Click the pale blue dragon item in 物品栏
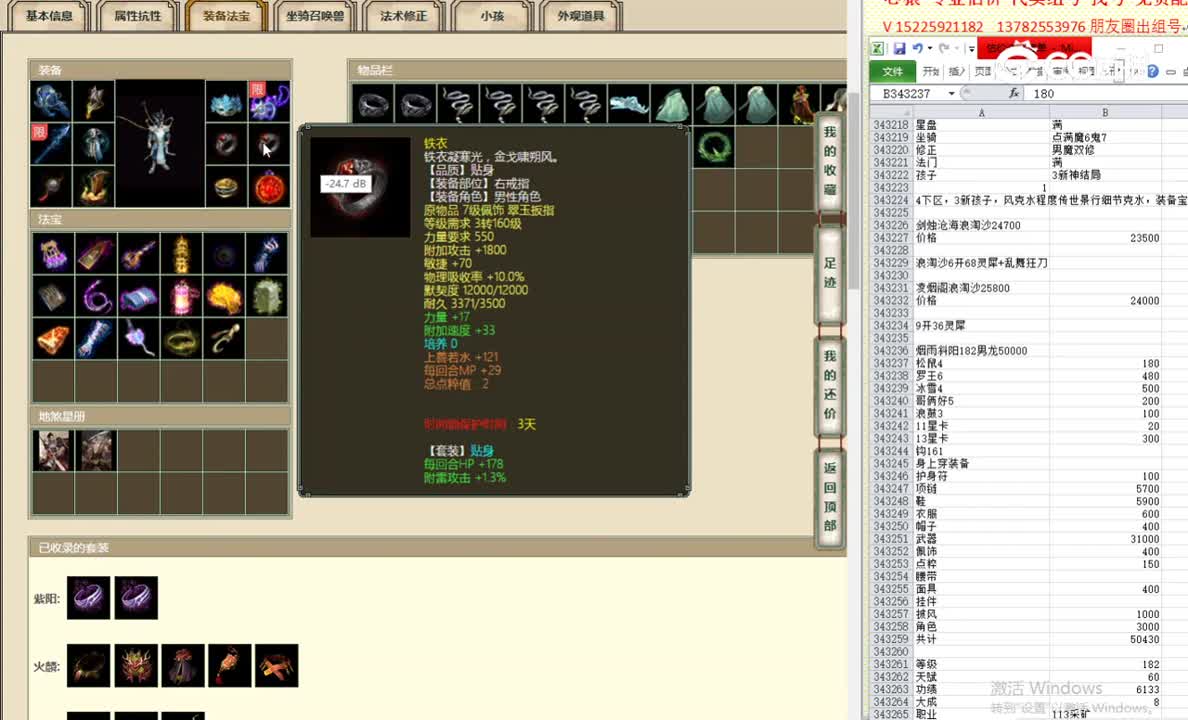The width and height of the screenshot is (1188, 720). click(629, 104)
